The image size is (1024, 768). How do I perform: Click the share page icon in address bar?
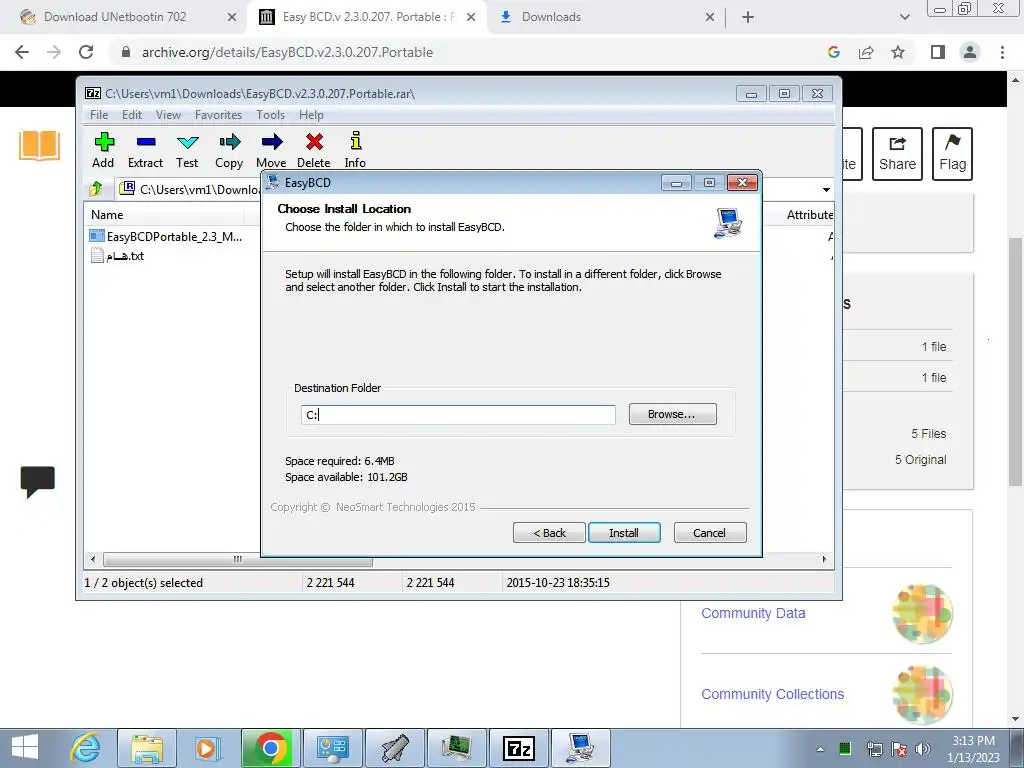866,52
